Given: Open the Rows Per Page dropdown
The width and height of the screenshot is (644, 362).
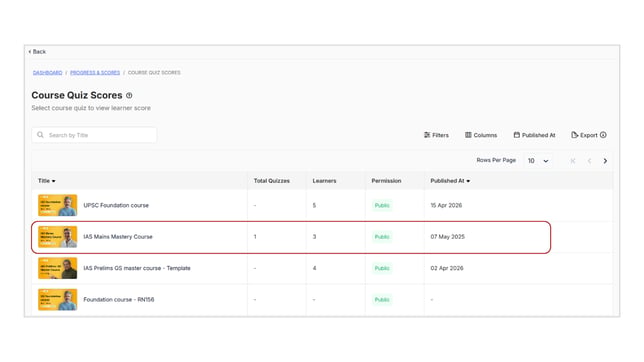Looking at the screenshot, I should 538,161.
